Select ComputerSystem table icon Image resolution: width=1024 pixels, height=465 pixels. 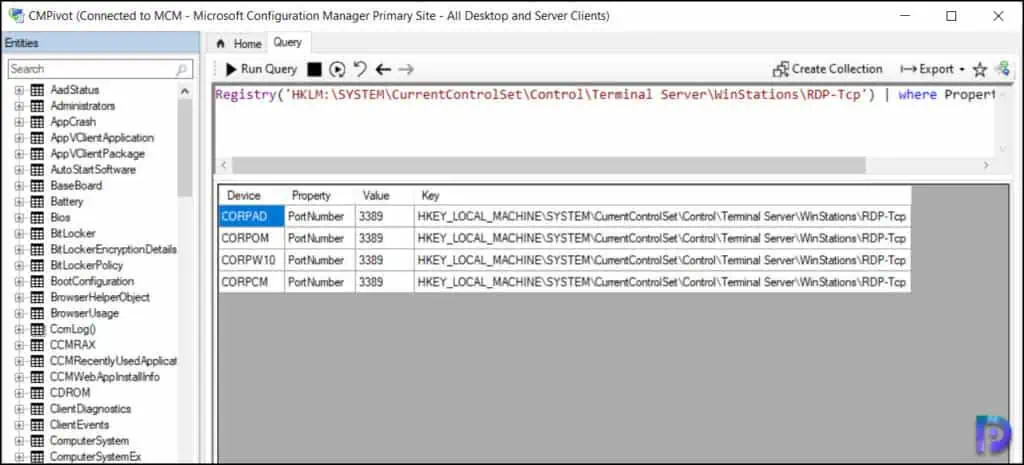(37, 441)
